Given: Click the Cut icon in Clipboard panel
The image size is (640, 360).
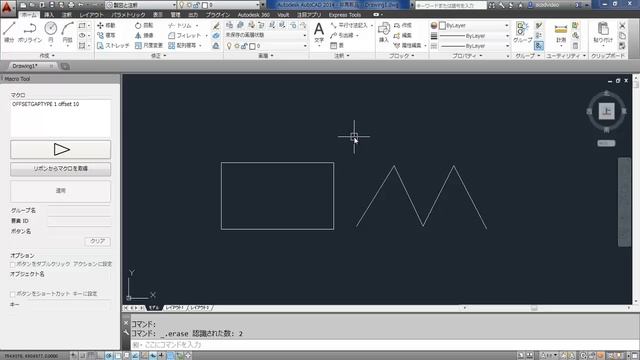Looking at the screenshot, I should pos(622,26).
